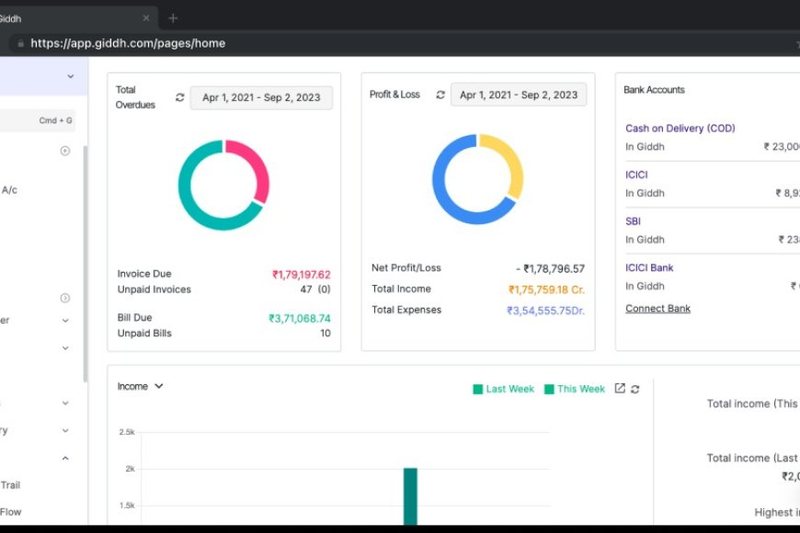Open the ICICI Bank account link
Image resolution: width=800 pixels, height=533 pixels.
click(x=649, y=267)
